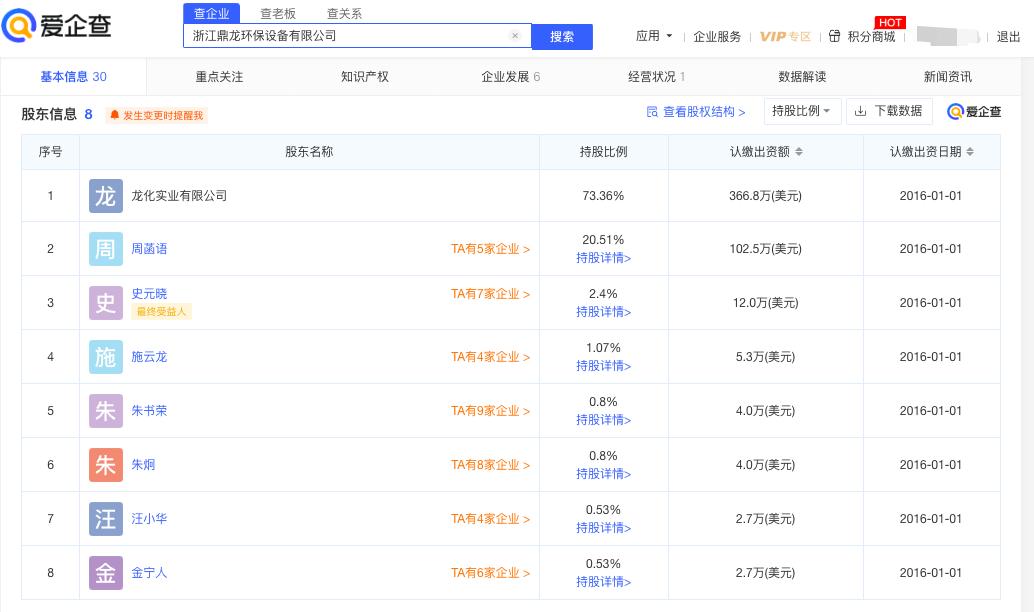
Task: Click the 最终受益人 tag under 史元晓
Action: (x=161, y=311)
